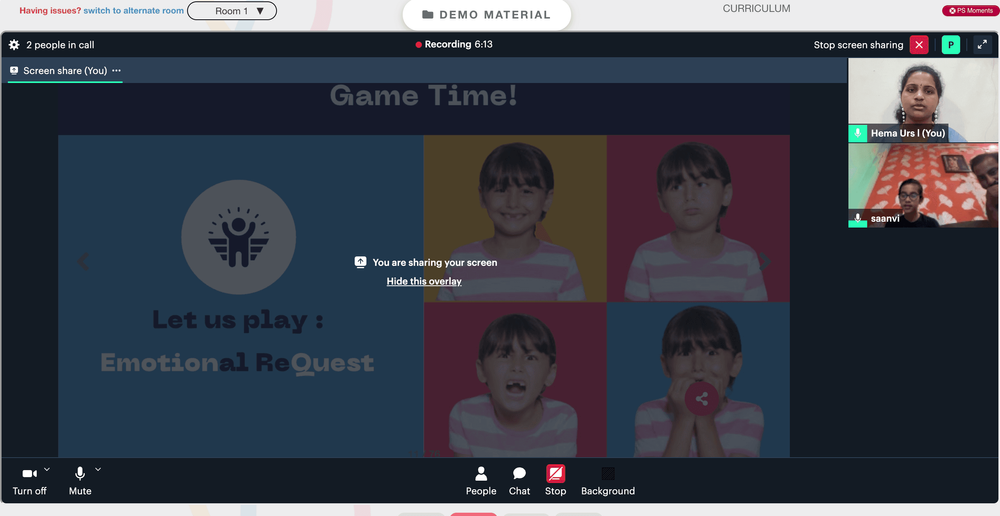Click switch to alternate room link

tap(133, 11)
